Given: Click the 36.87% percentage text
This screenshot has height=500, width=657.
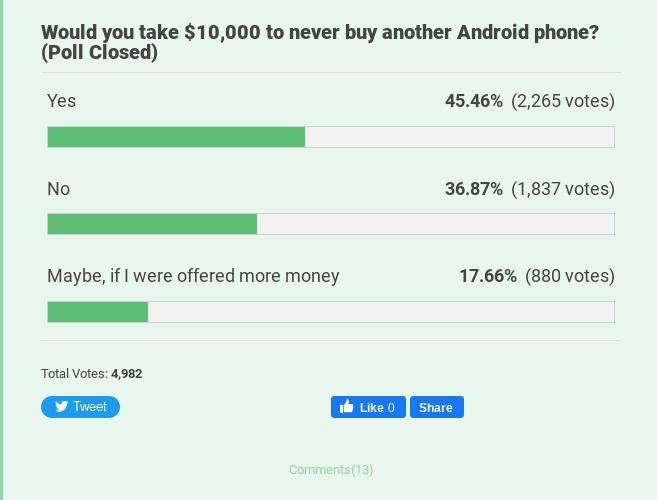Looking at the screenshot, I should [474, 189].
